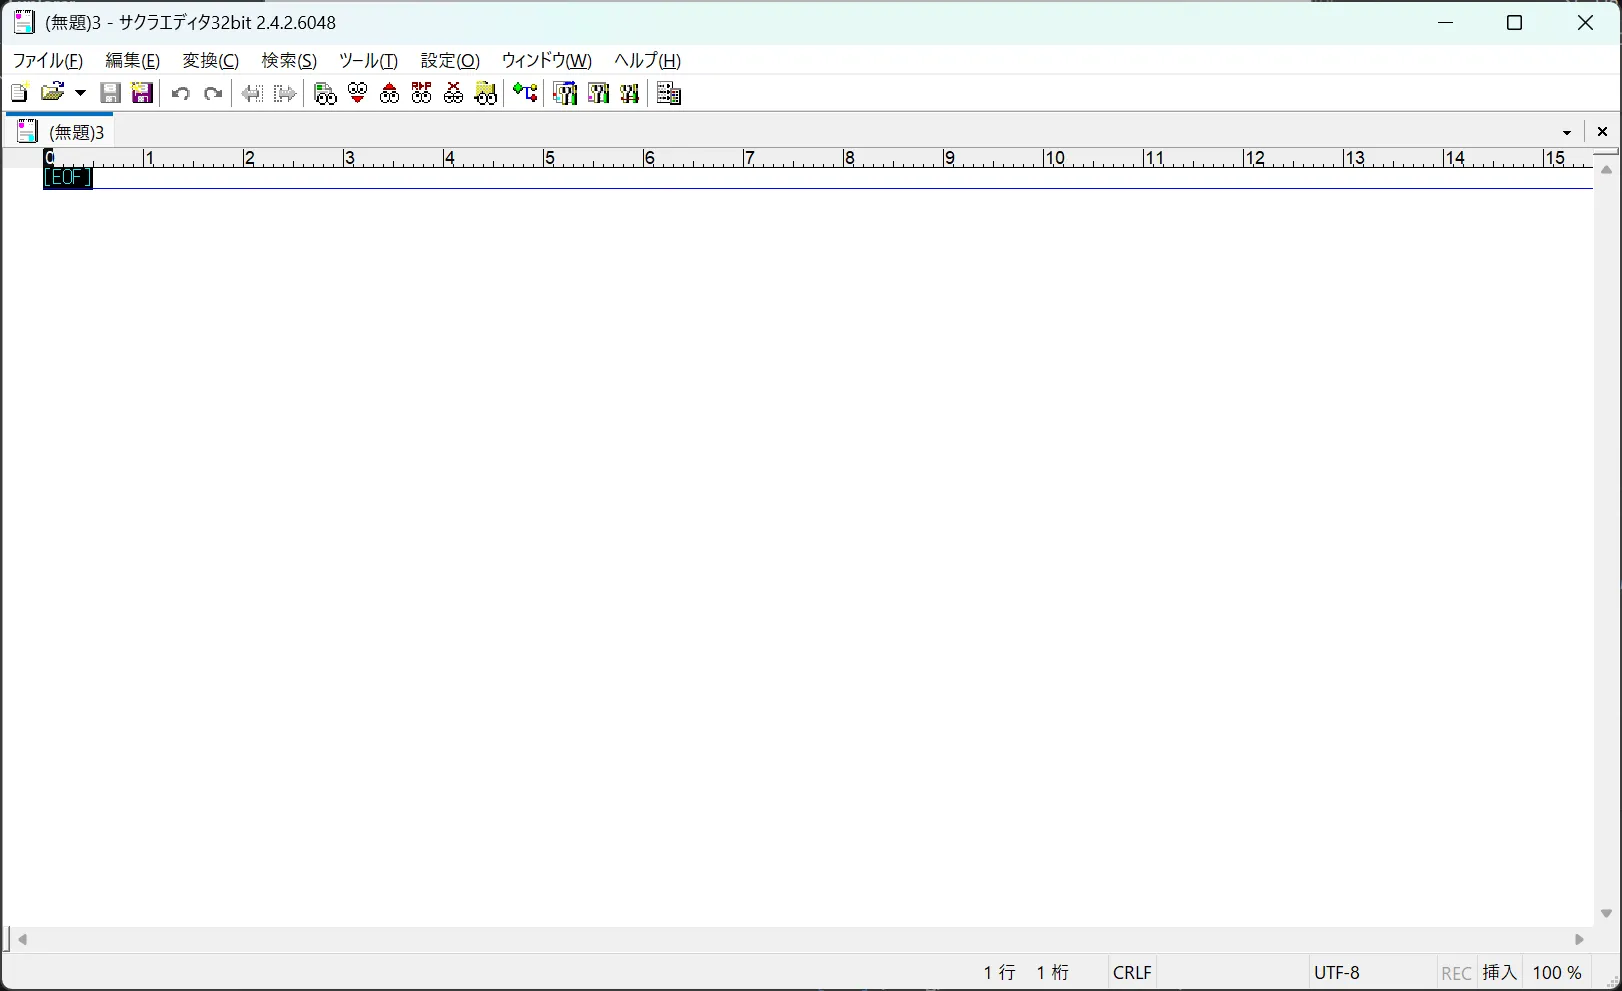Open the 検索(S) menu

pos(289,60)
